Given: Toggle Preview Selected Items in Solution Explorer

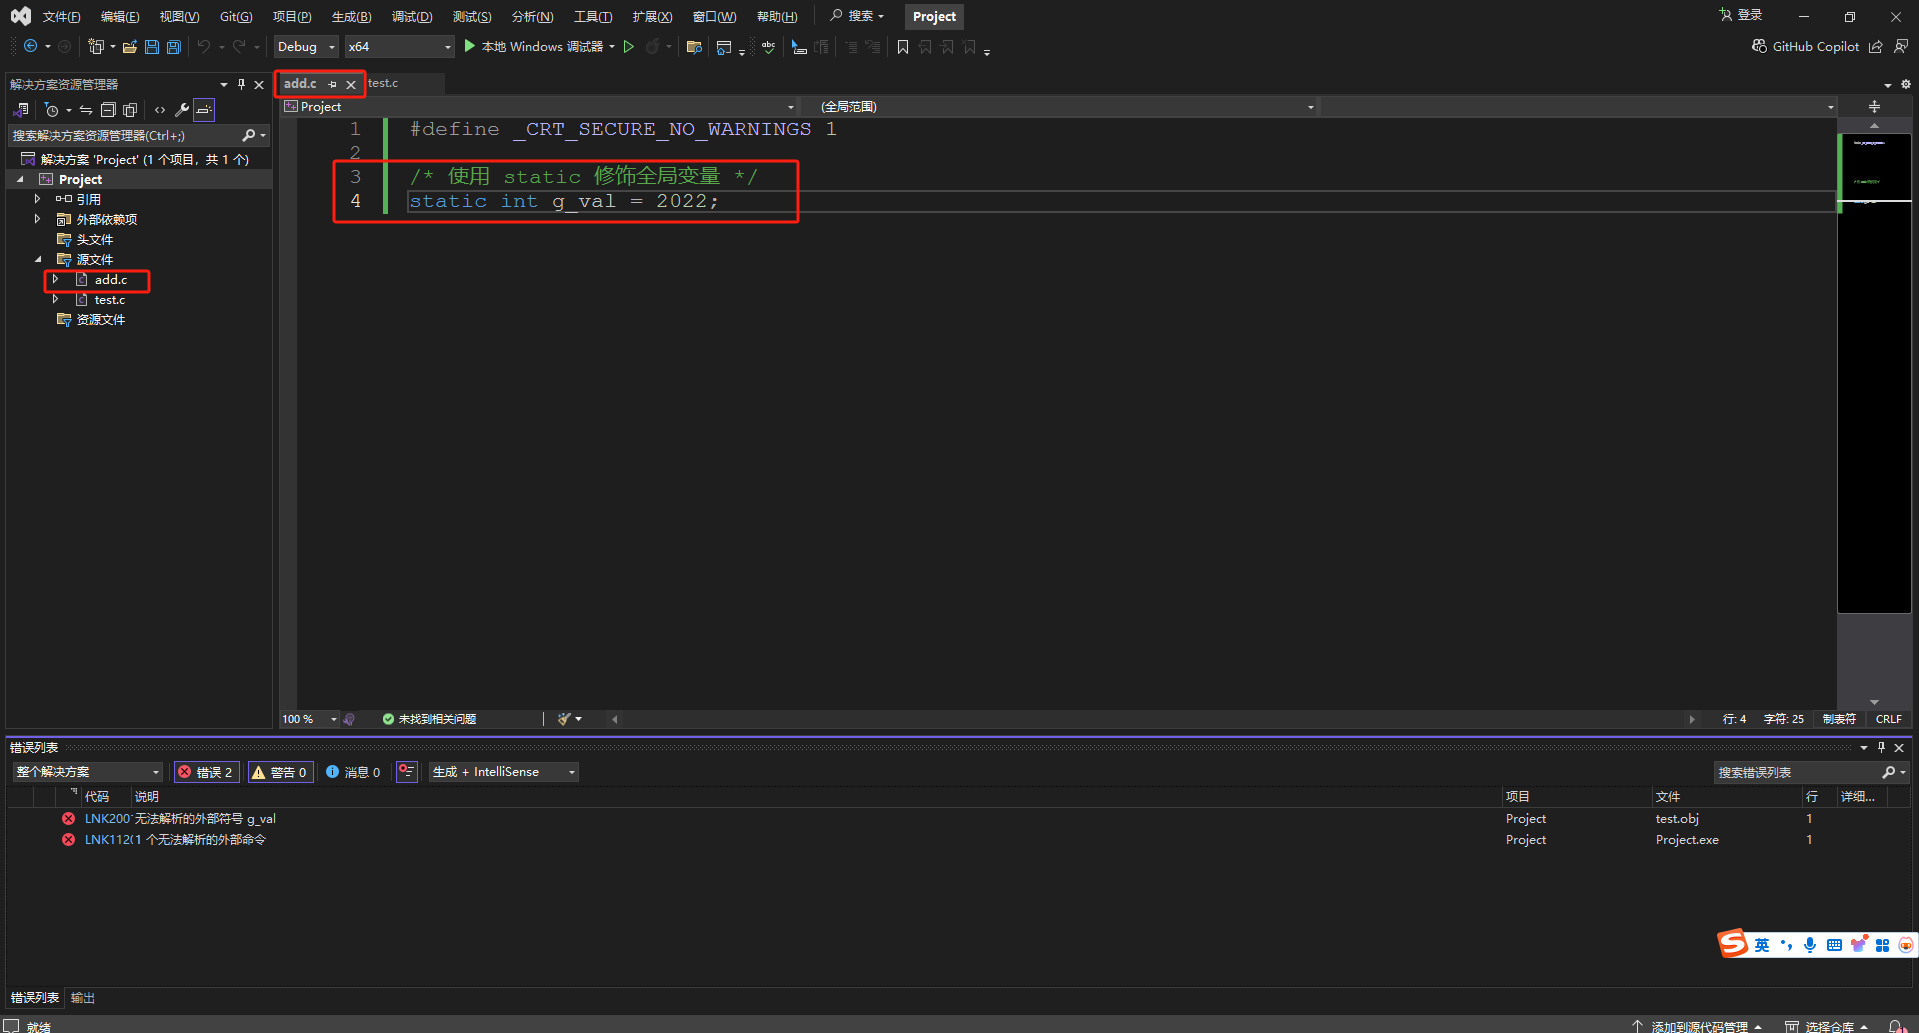Looking at the screenshot, I should pos(204,110).
